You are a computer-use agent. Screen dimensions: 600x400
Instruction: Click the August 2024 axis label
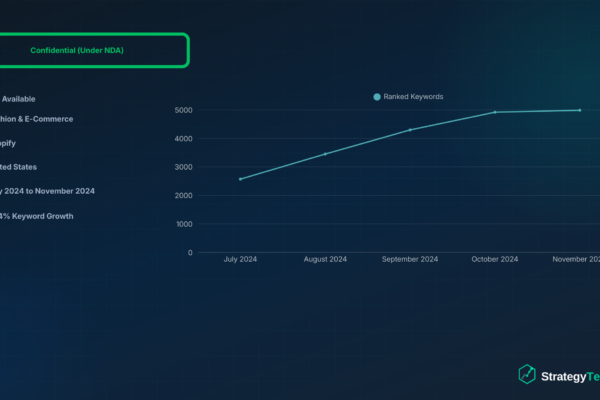coord(325,259)
